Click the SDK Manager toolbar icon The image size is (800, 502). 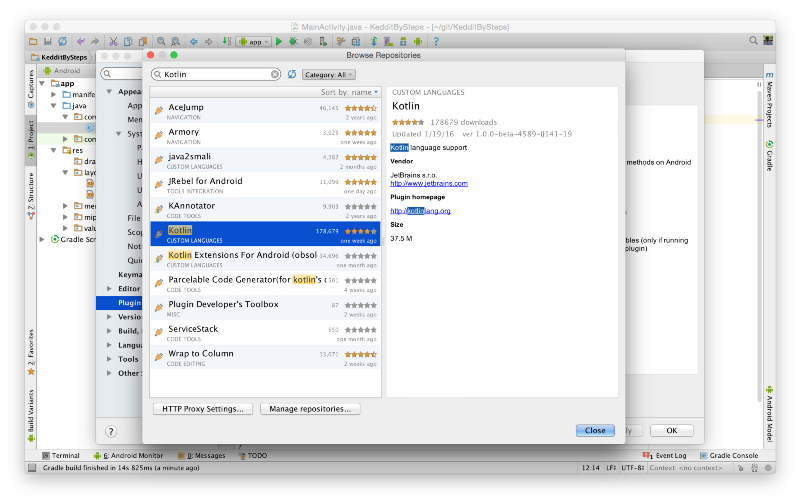click(x=403, y=41)
